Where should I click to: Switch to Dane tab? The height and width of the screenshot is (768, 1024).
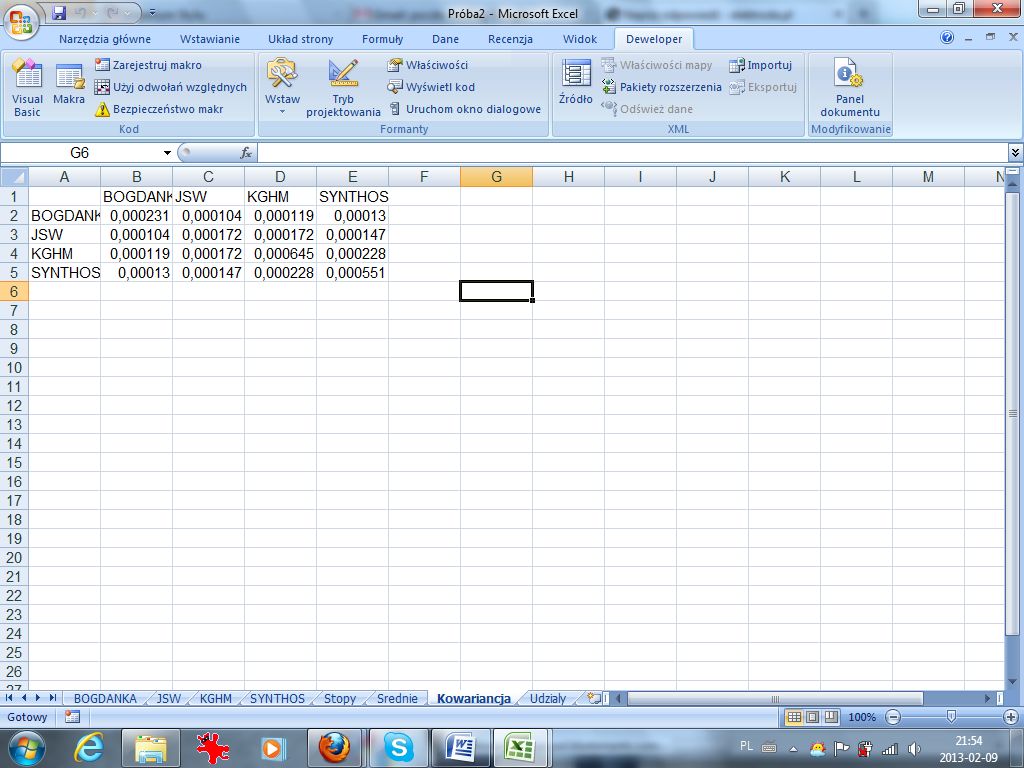tap(445, 39)
